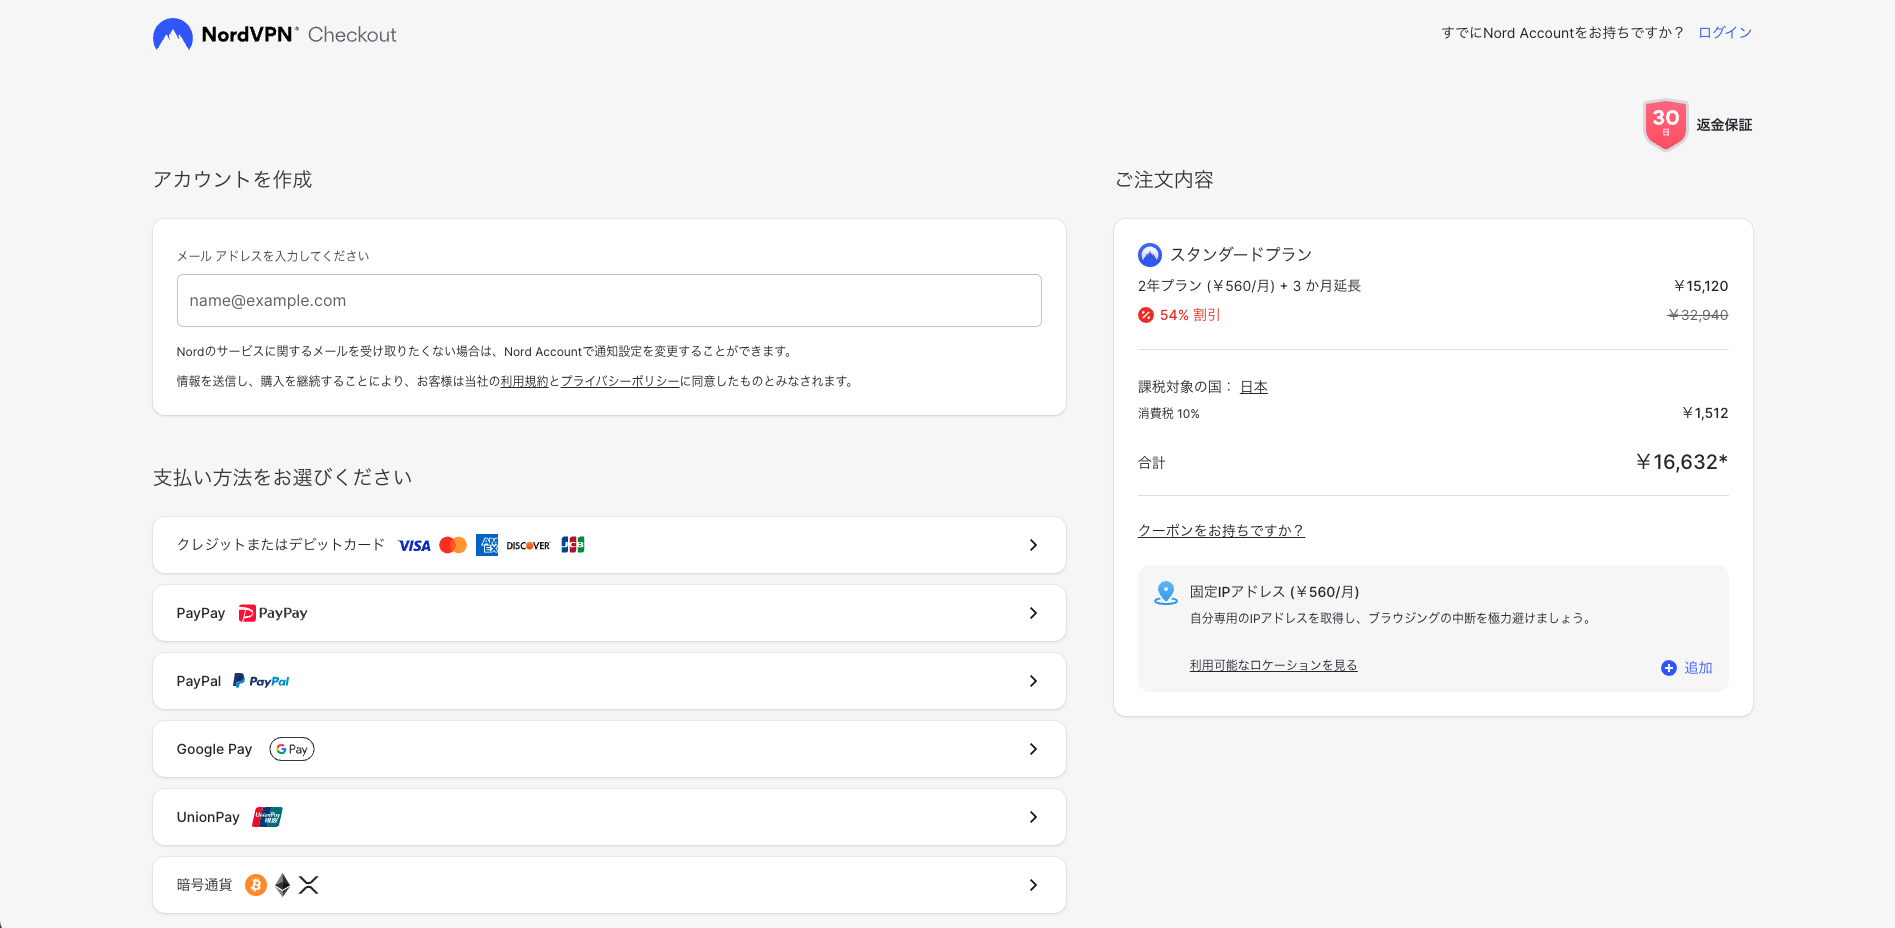Click the 54% 割引 discount text
The height and width of the screenshot is (928, 1895).
[1190, 315]
